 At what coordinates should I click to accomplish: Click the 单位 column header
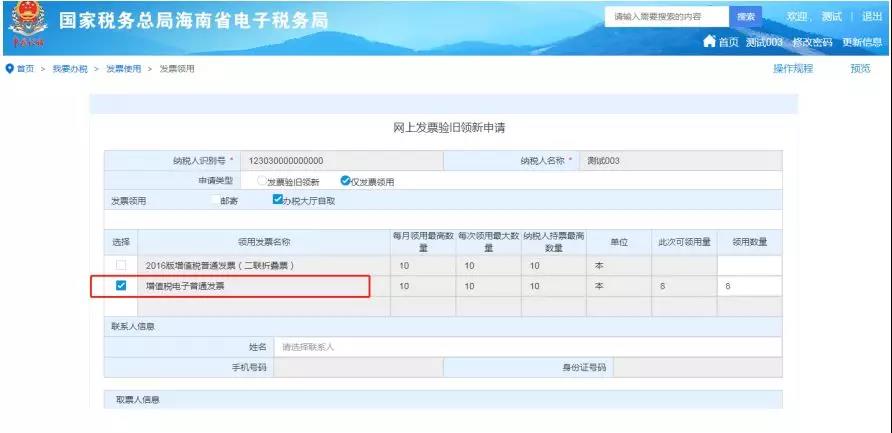click(x=619, y=242)
